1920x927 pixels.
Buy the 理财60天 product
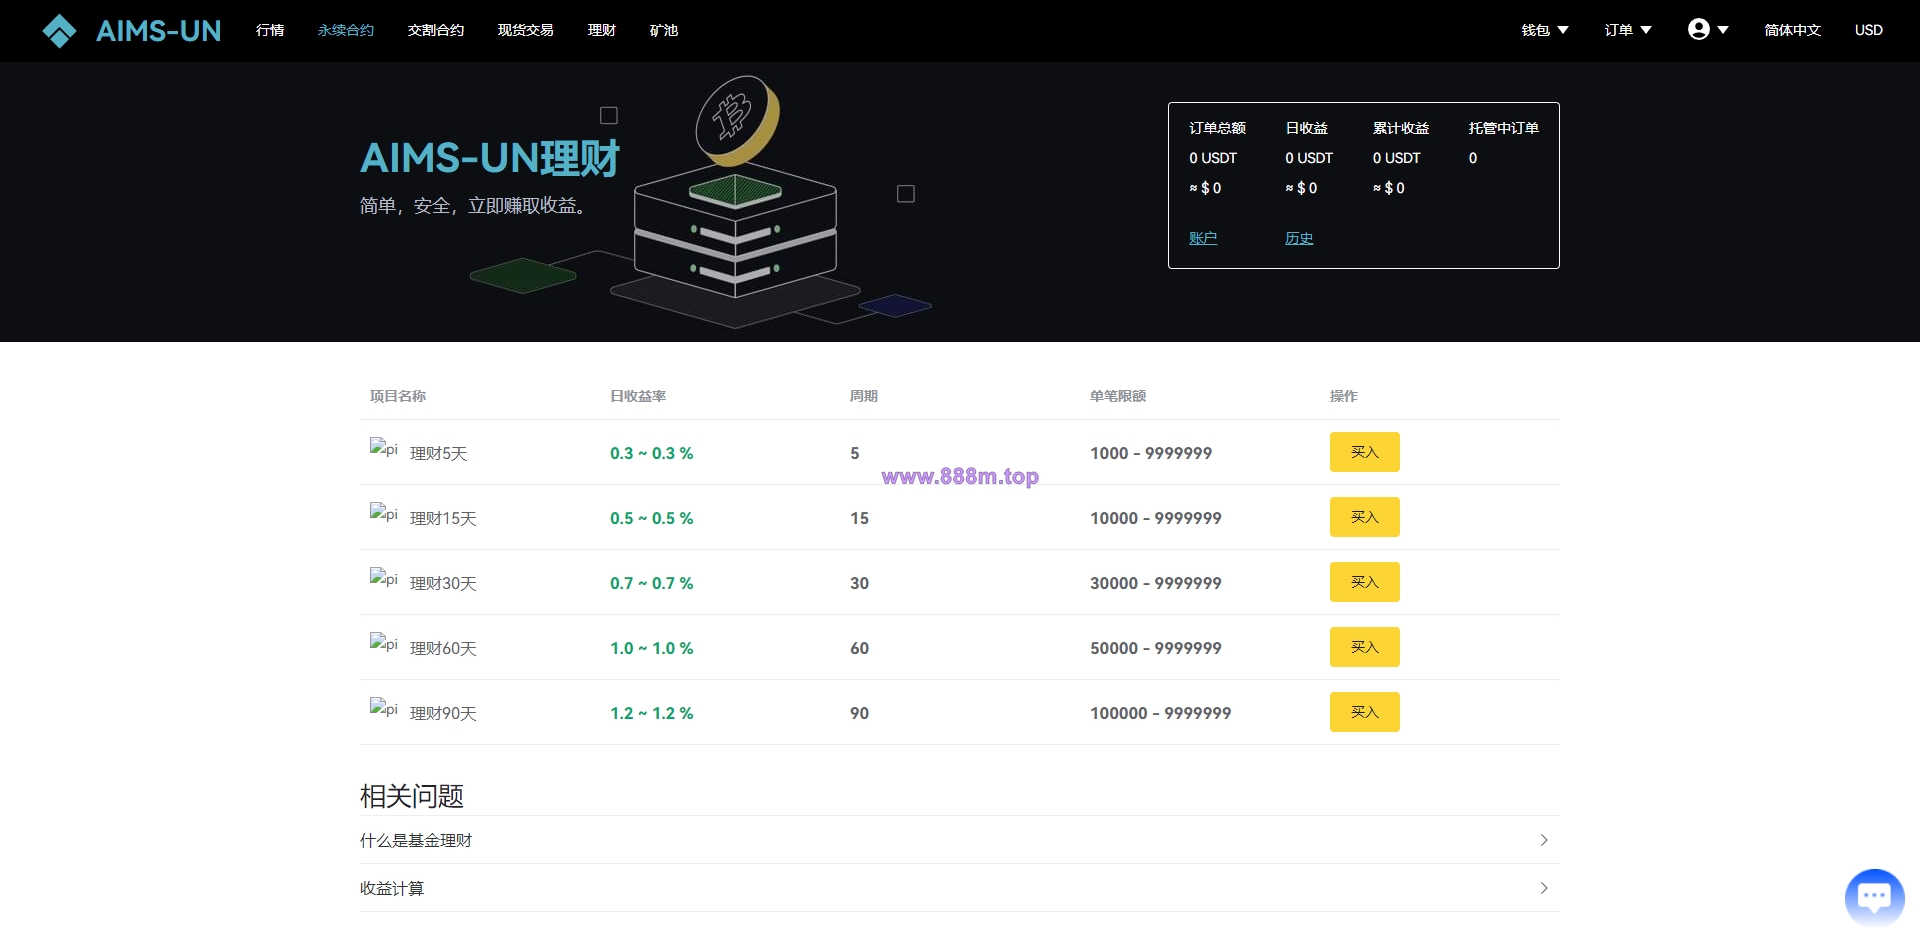1364,647
